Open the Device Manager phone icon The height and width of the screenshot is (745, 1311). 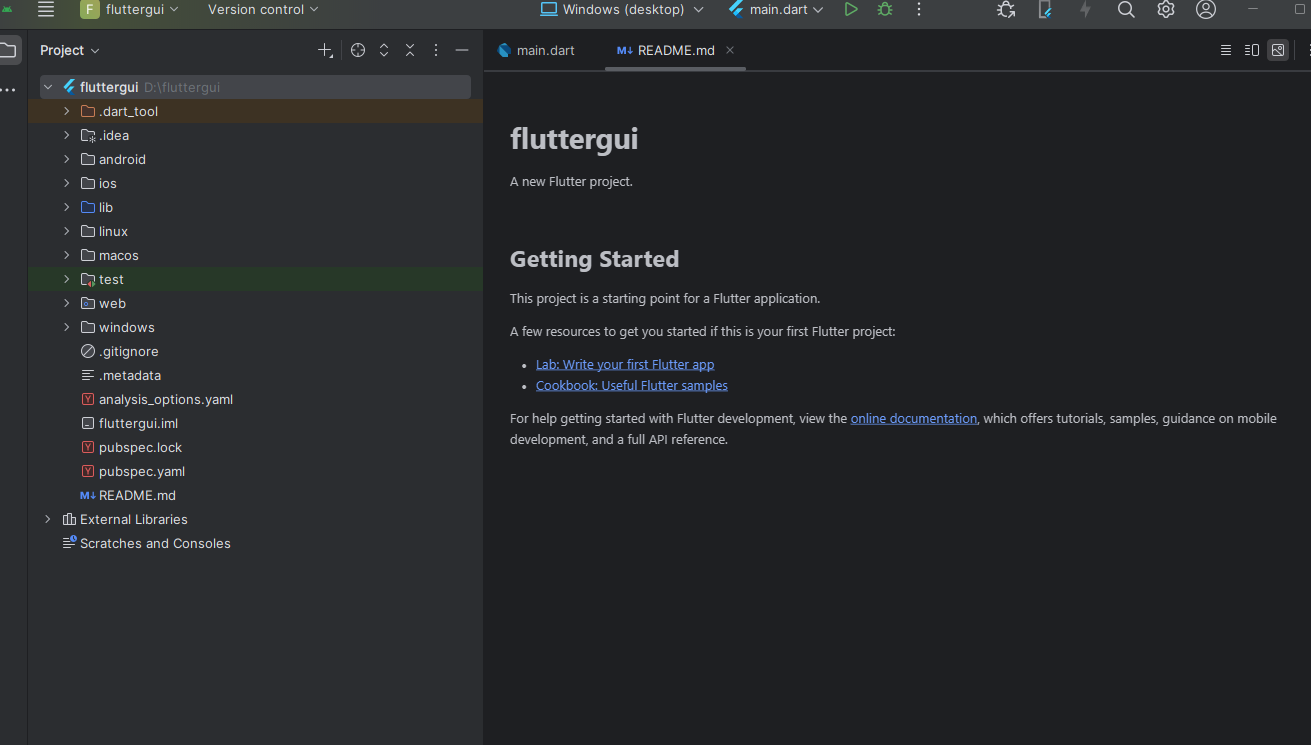(x=1045, y=10)
